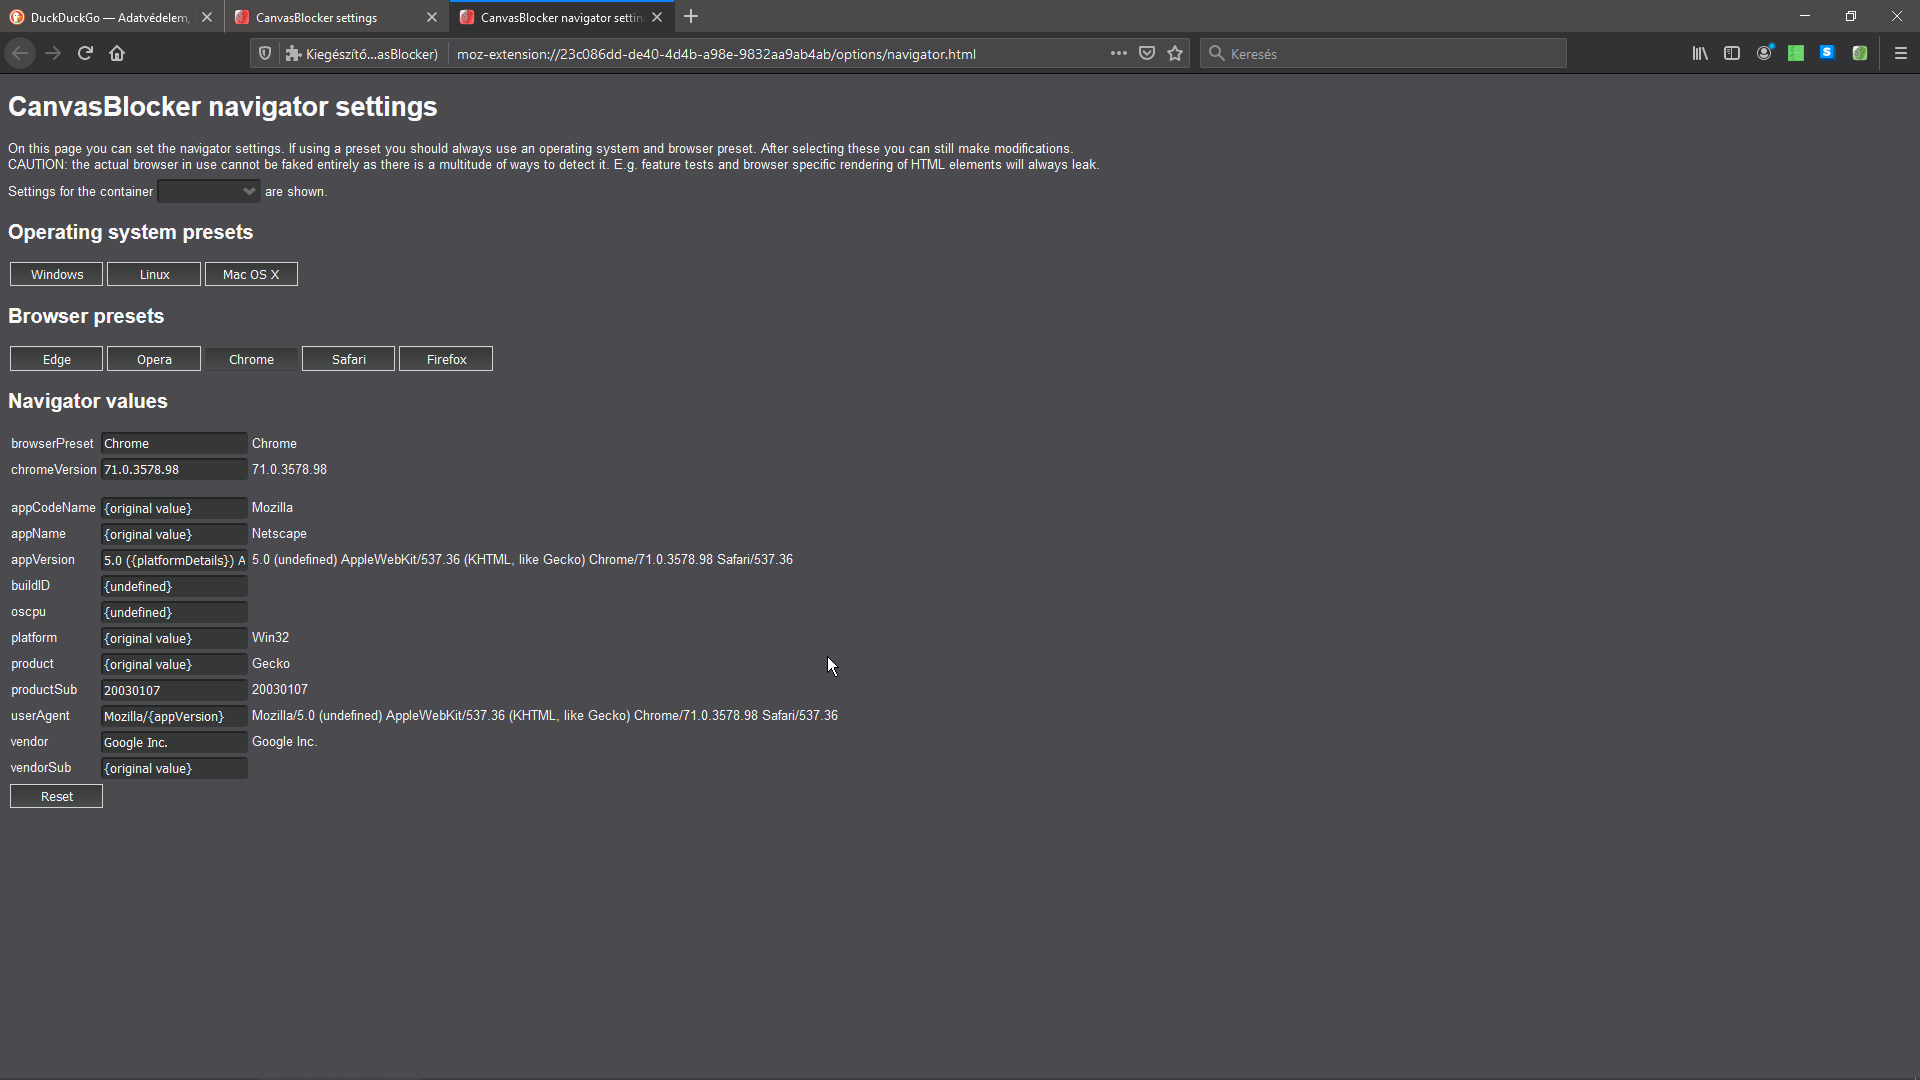Open the container settings dropdown
This screenshot has width=1920, height=1080.
209,191
